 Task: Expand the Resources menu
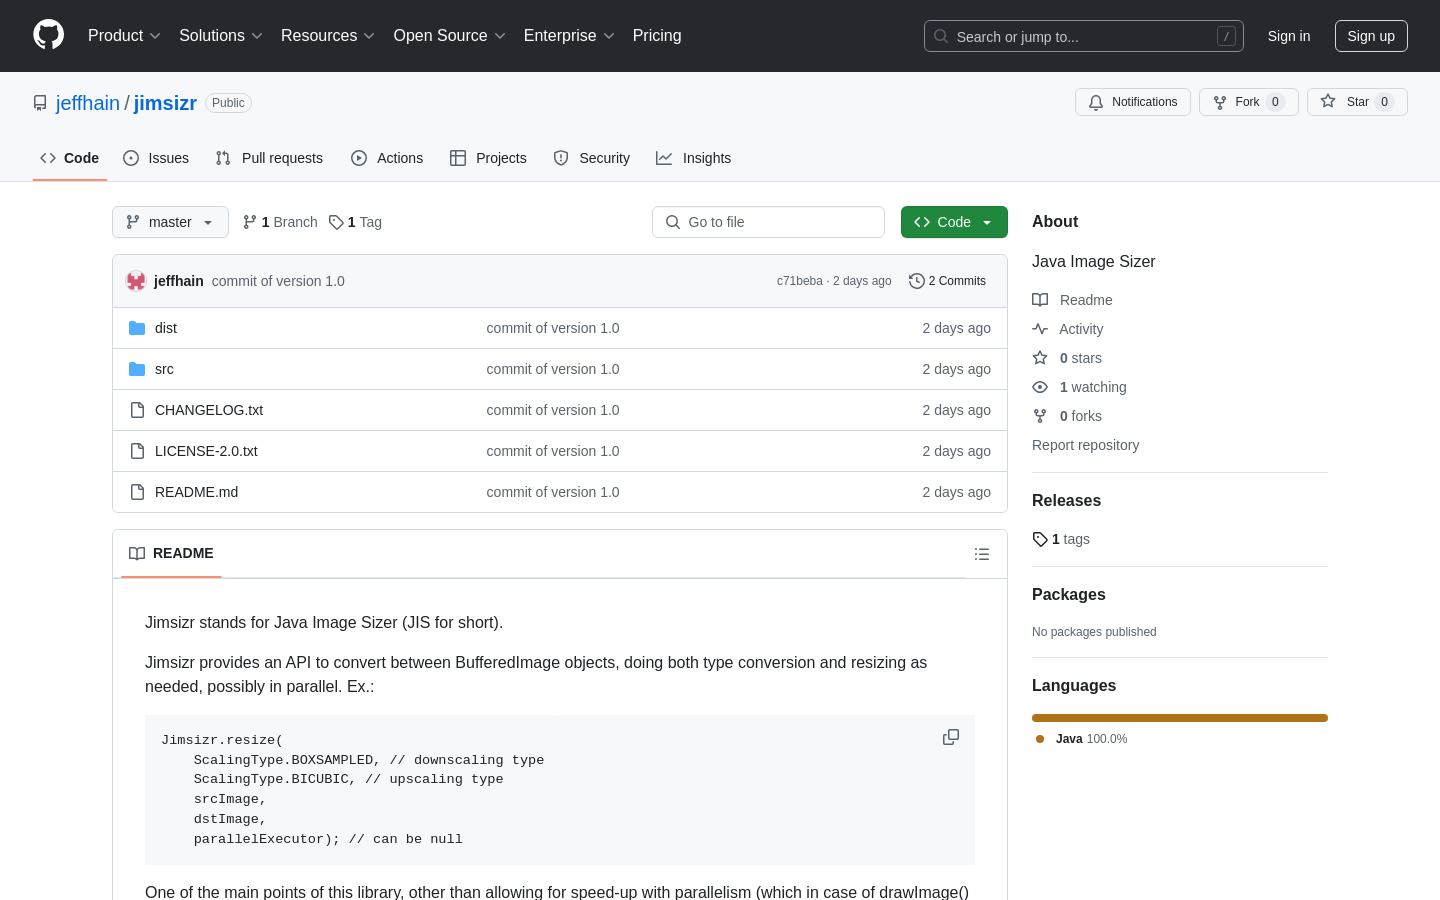point(328,36)
